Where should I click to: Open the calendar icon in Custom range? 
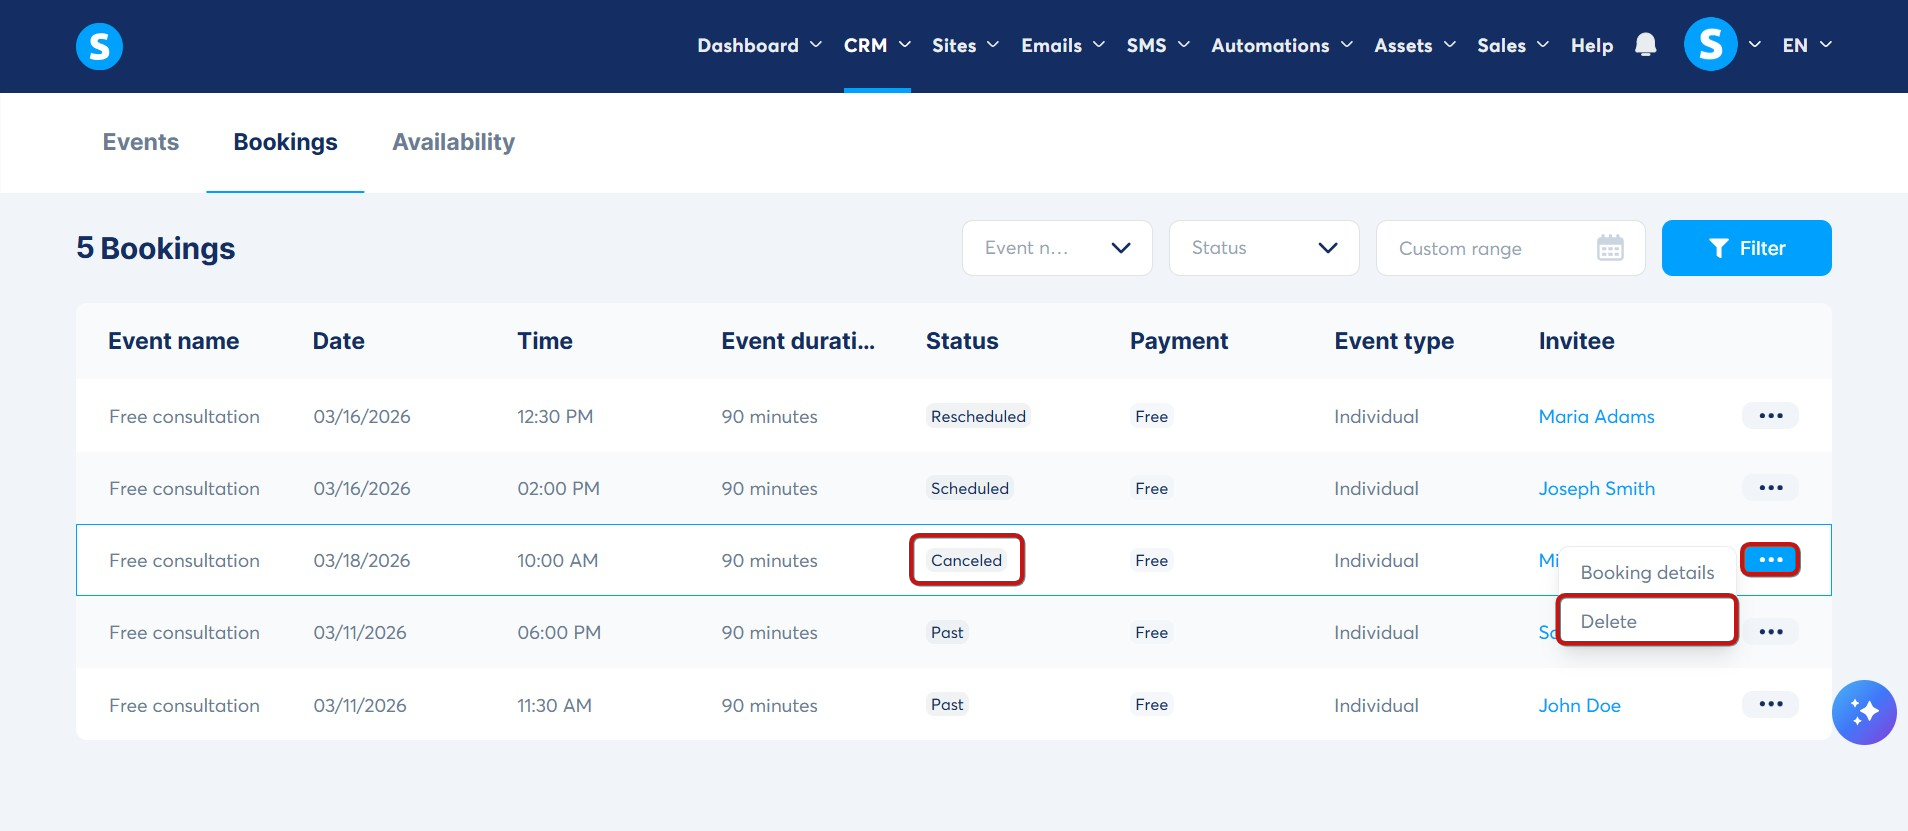pyautogui.click(x=1610, y=248)
